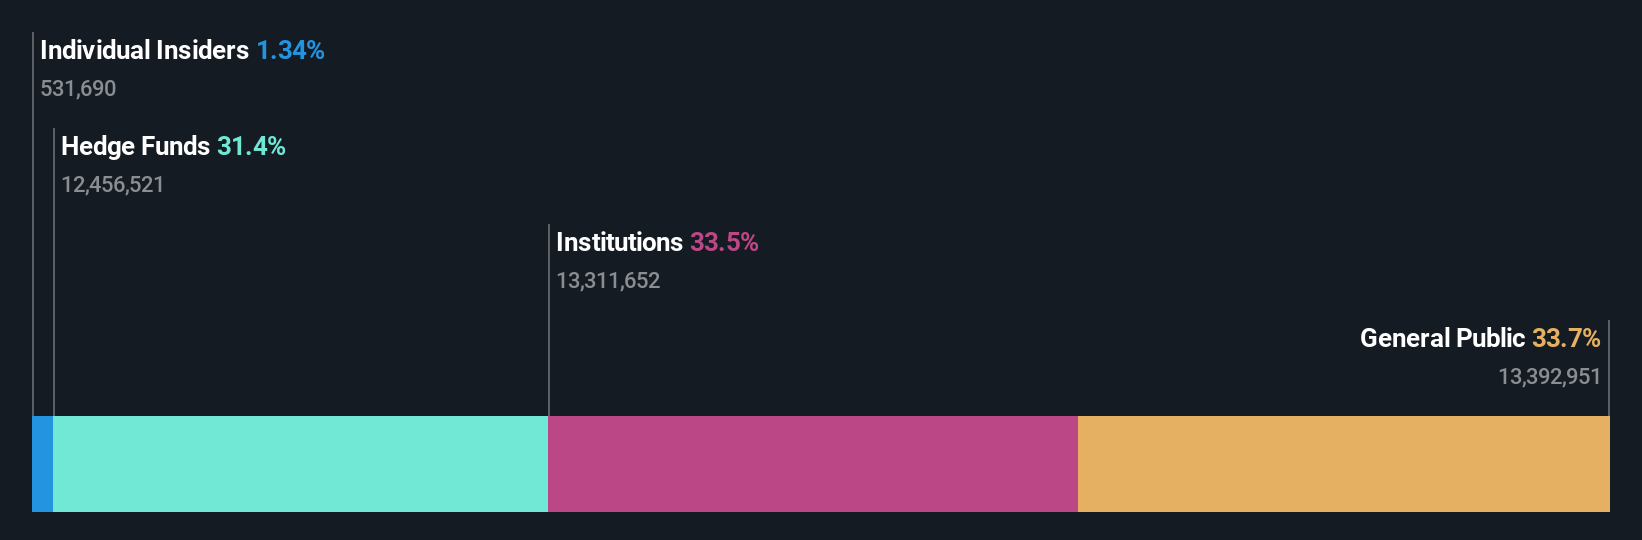Click the Individual Insiders vertical leader line

coord(33,250)
